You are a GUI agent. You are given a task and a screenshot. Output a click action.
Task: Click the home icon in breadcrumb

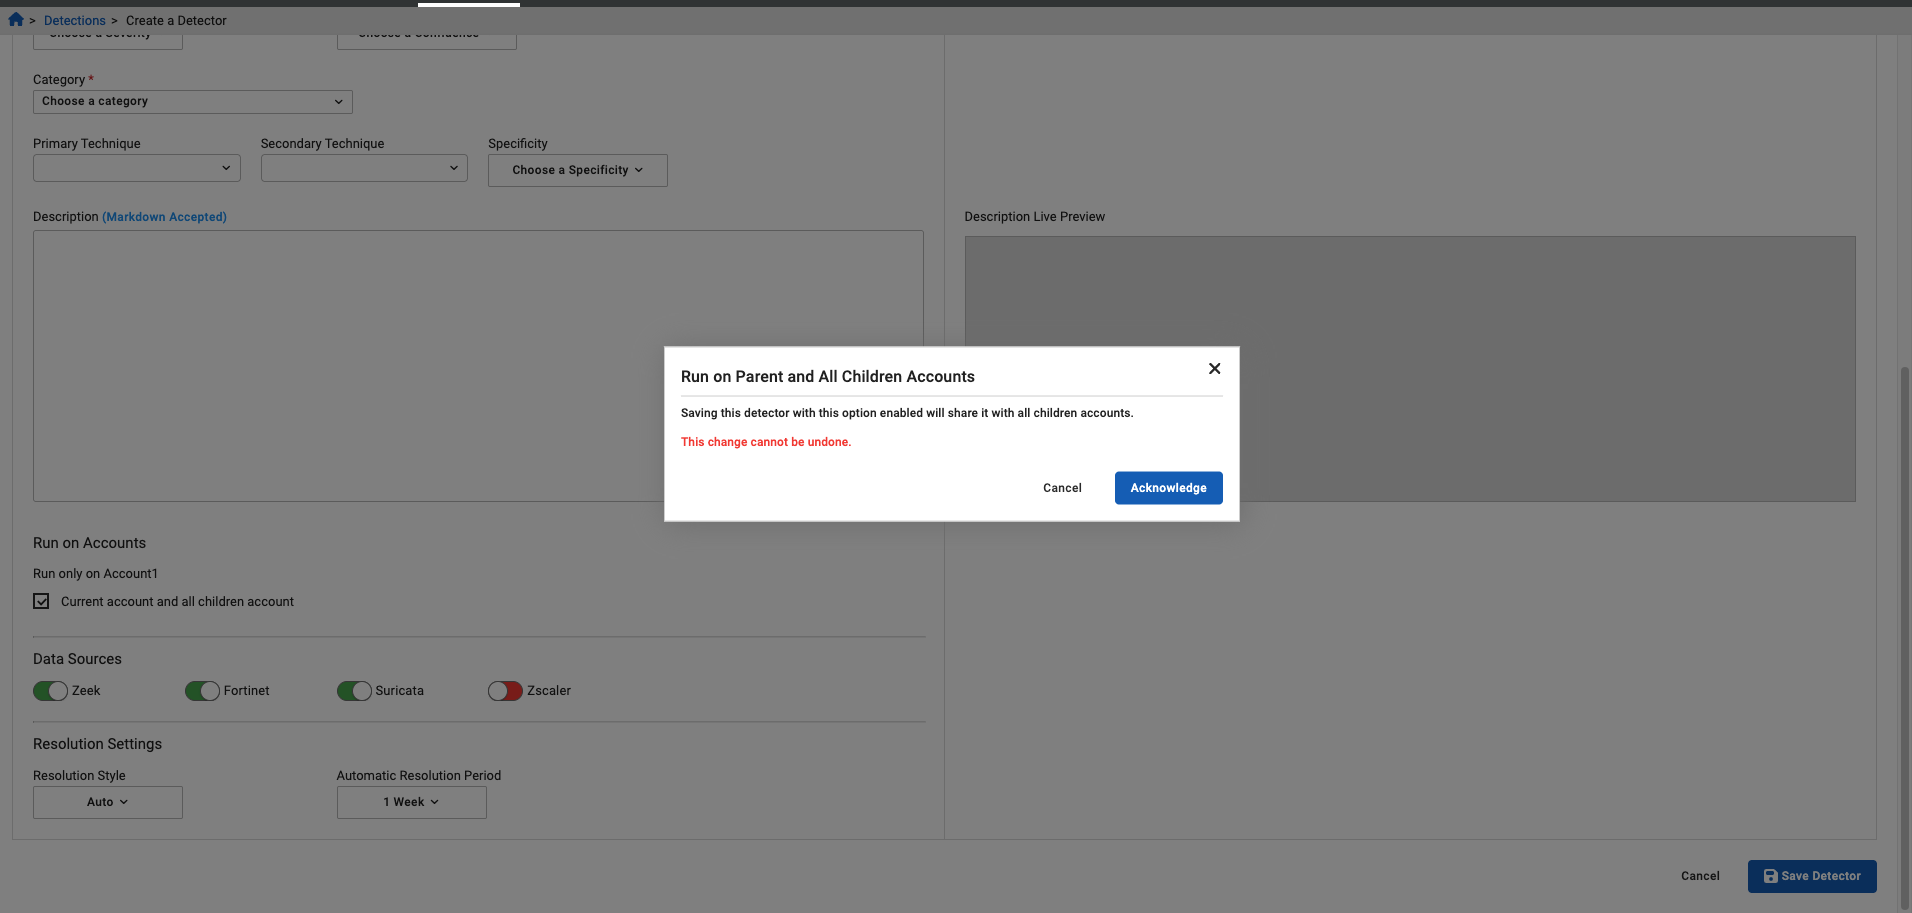pos(16,20)
